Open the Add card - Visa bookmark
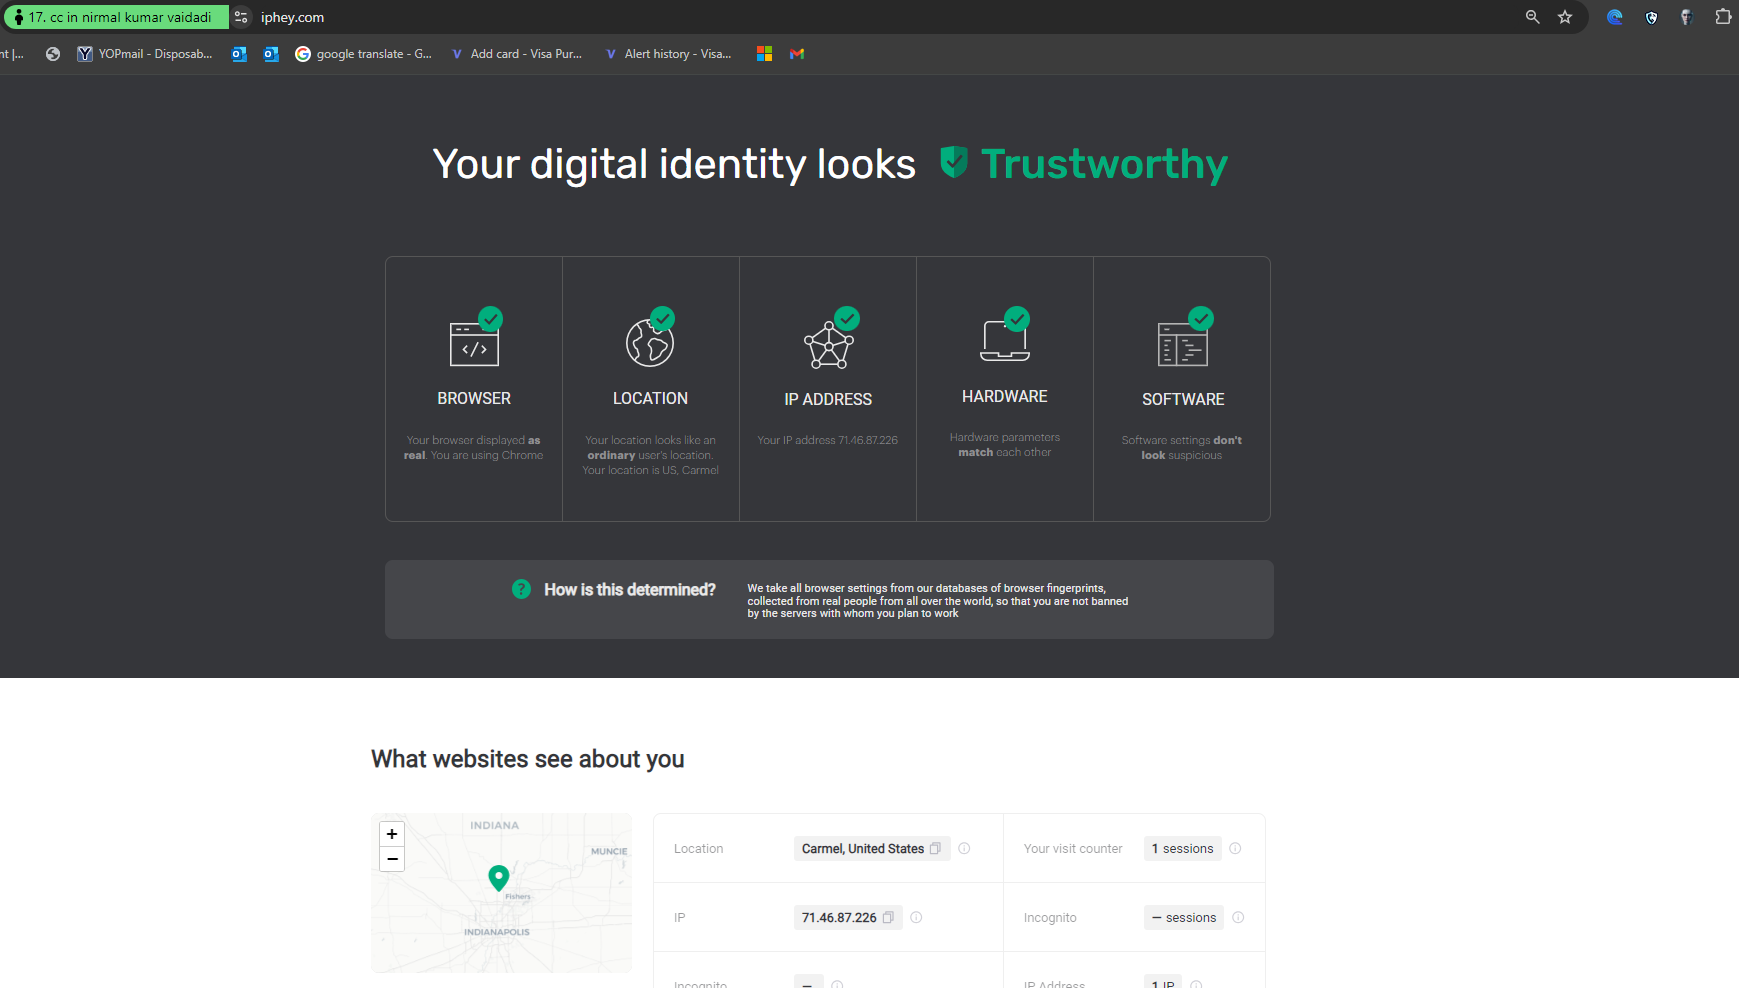 (516, 54)
